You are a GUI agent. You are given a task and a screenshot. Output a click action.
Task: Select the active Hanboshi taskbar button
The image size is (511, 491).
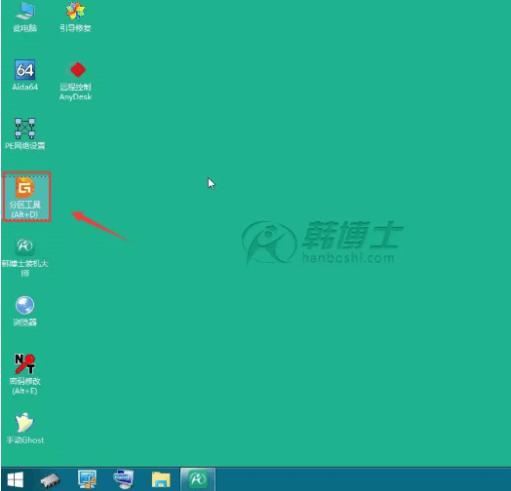coord(197,480)
